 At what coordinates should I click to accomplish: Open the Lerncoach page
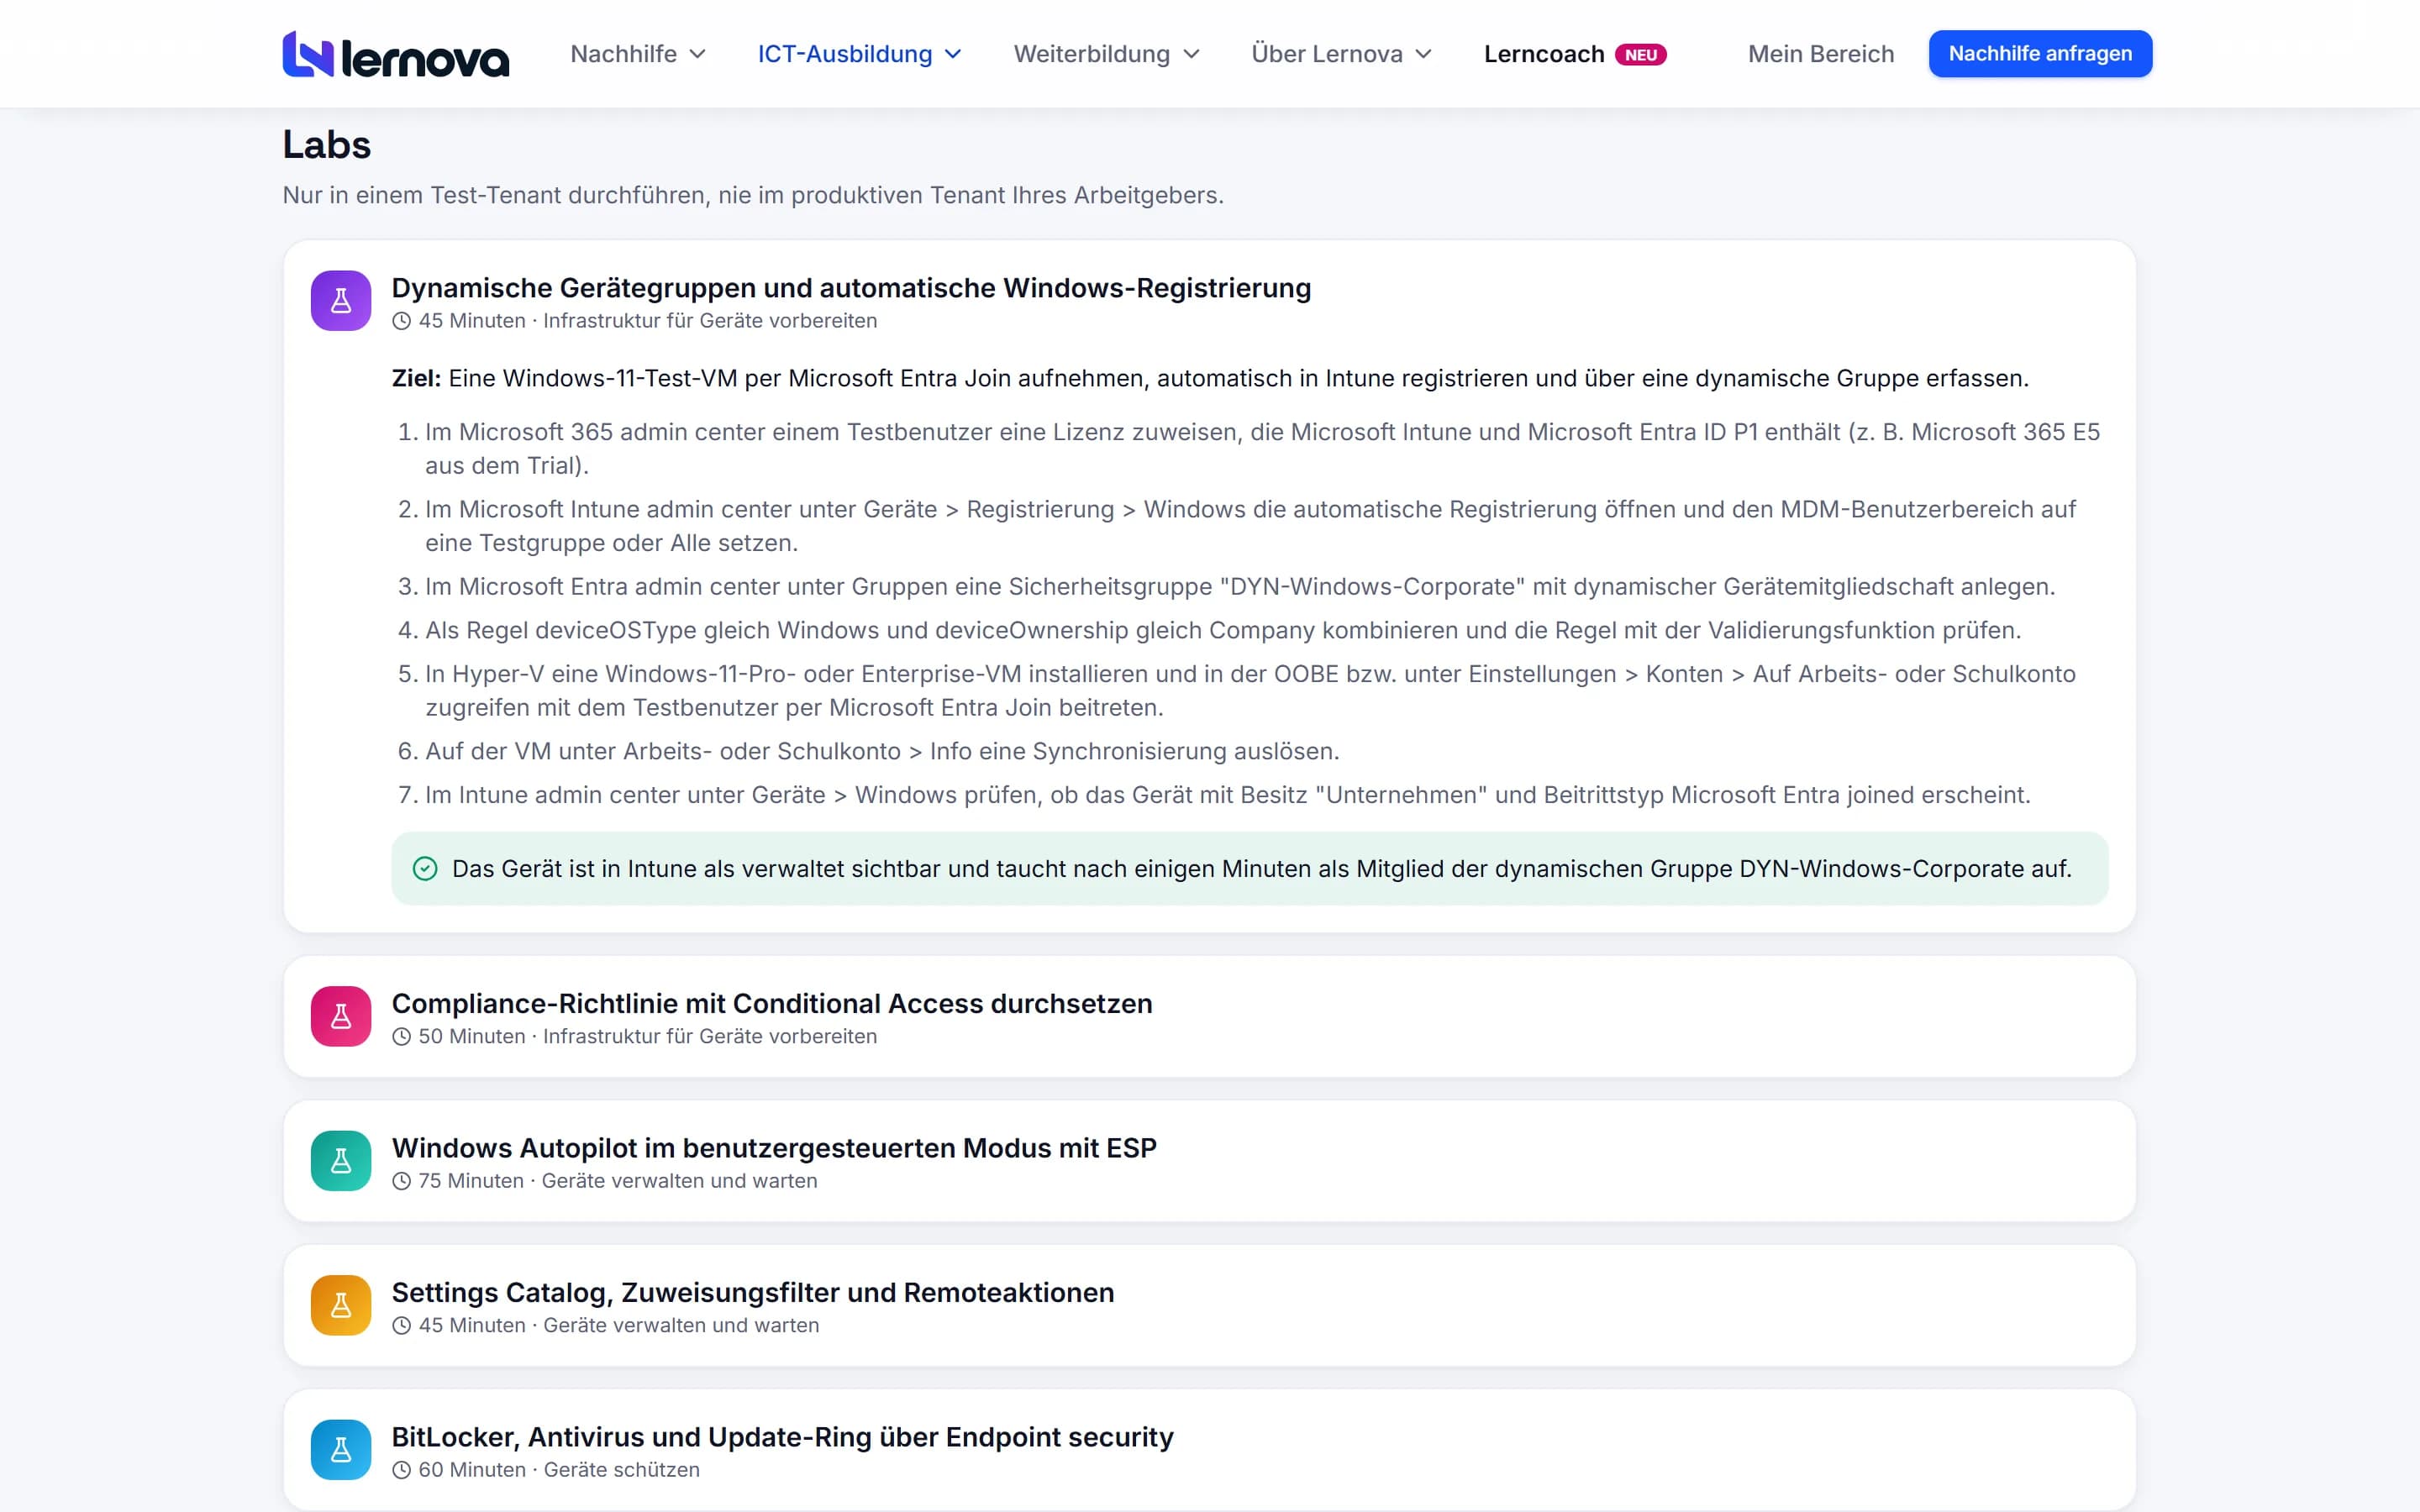tap(1544, 54)
